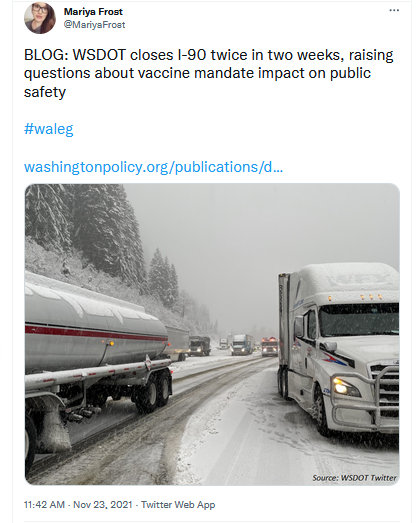The width and height of the screenshot is (416, 523).
Task: Open the #waleg hashtag
Action: pos(49,129)
